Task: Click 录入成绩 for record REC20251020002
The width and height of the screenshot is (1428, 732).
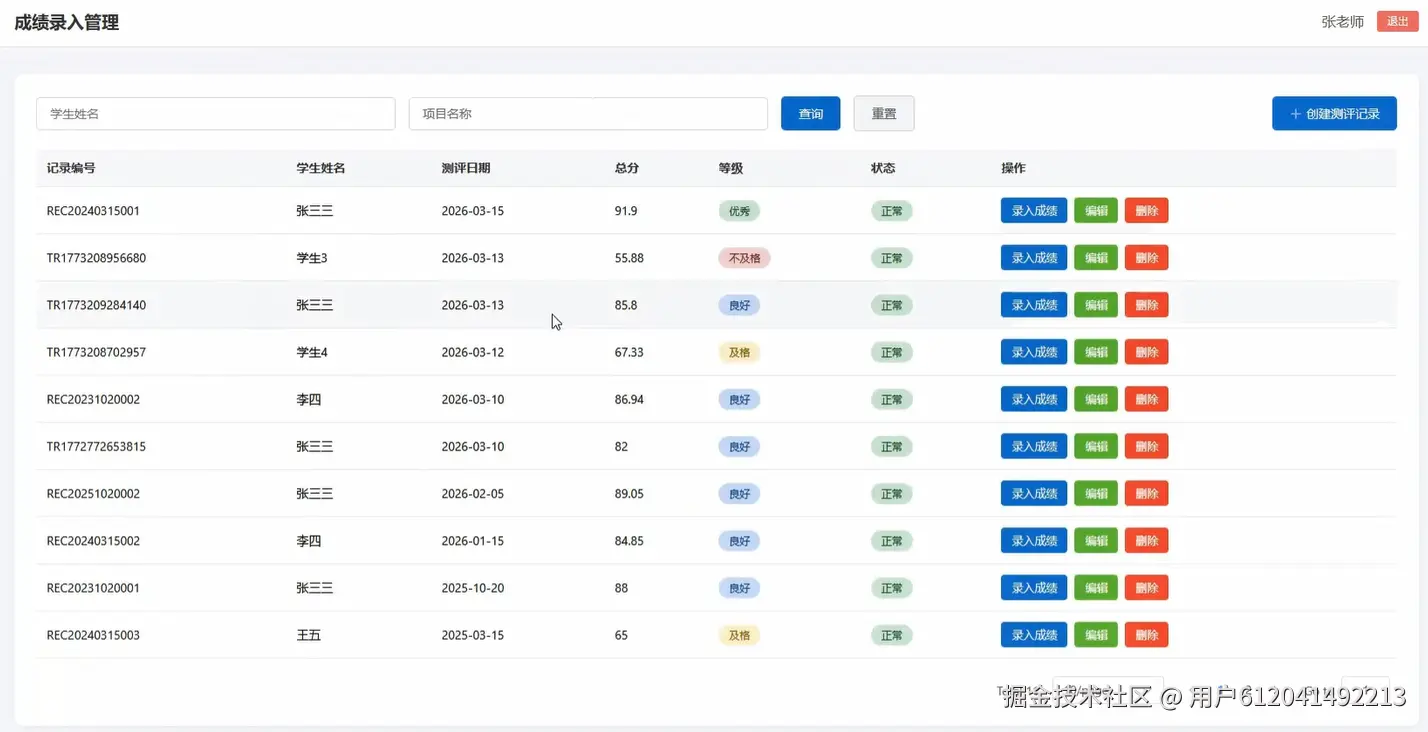Action: pos(1034,493)
